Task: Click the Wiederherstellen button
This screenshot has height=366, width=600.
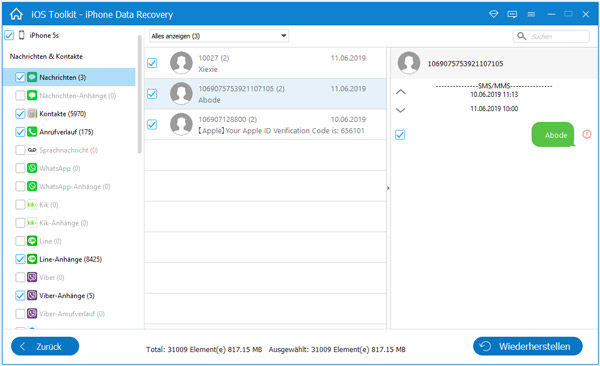Action: (528, 346)
